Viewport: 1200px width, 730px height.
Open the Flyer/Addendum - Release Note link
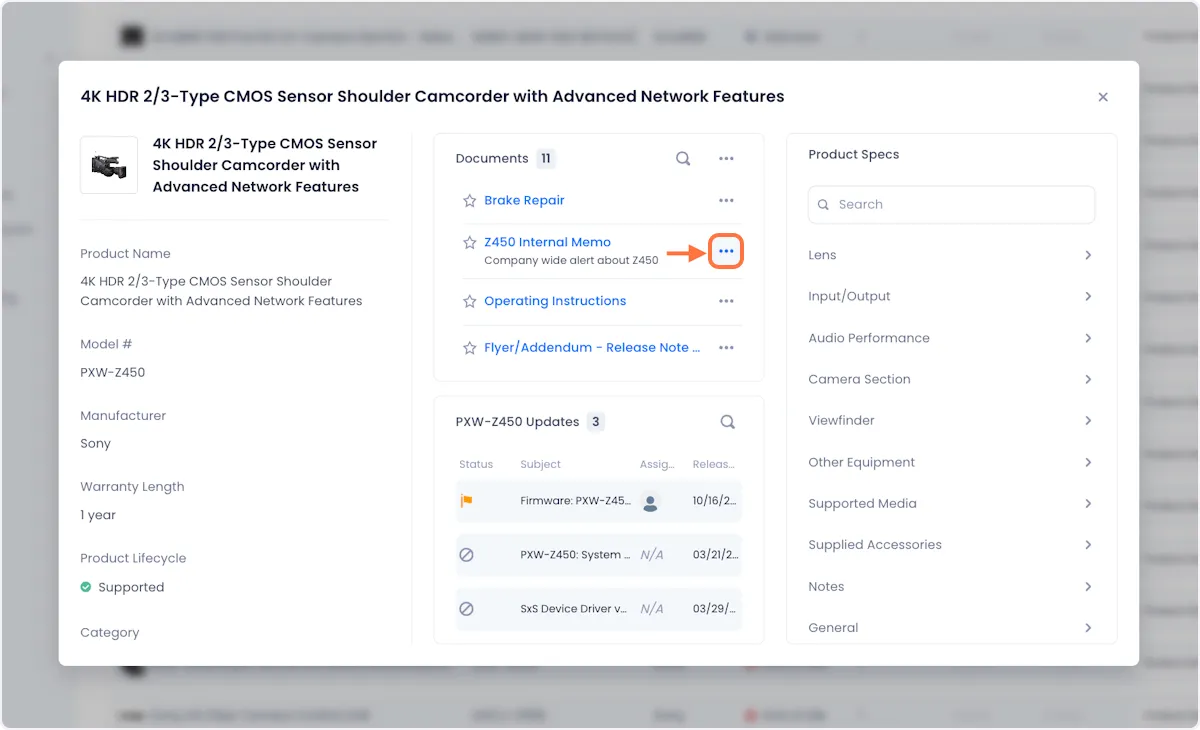(x=592, y=348)
